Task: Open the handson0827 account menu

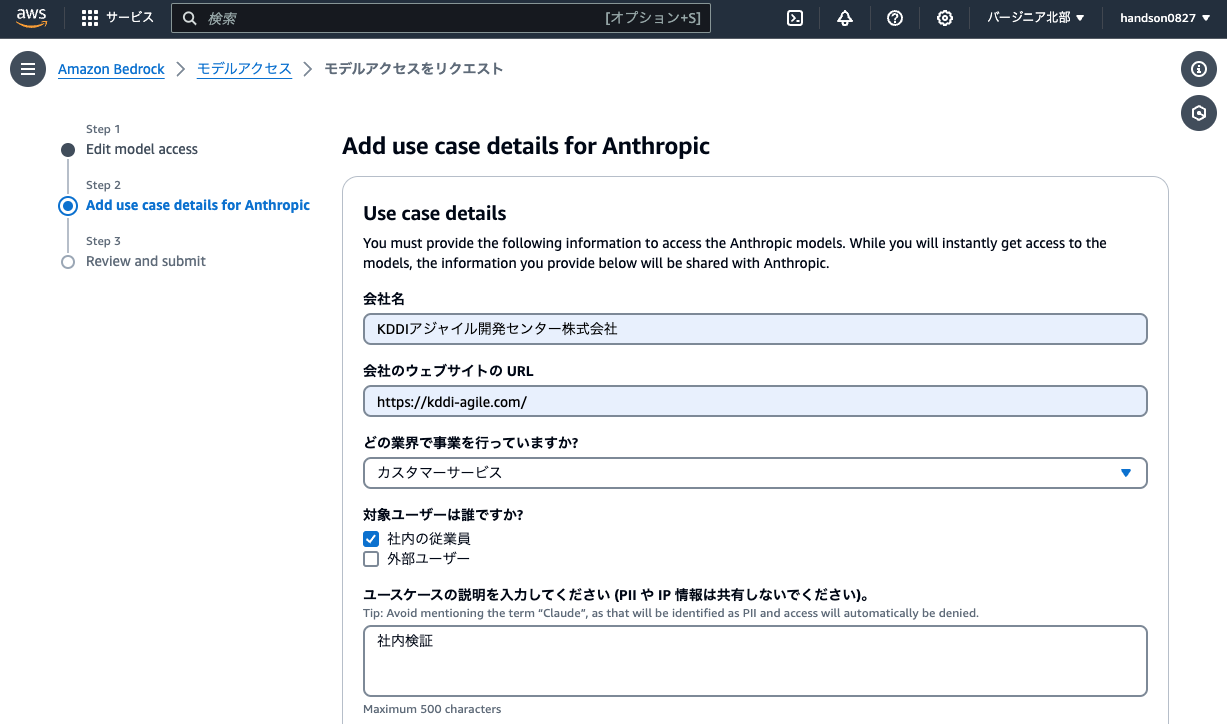Action: (x=1164, y=18)
